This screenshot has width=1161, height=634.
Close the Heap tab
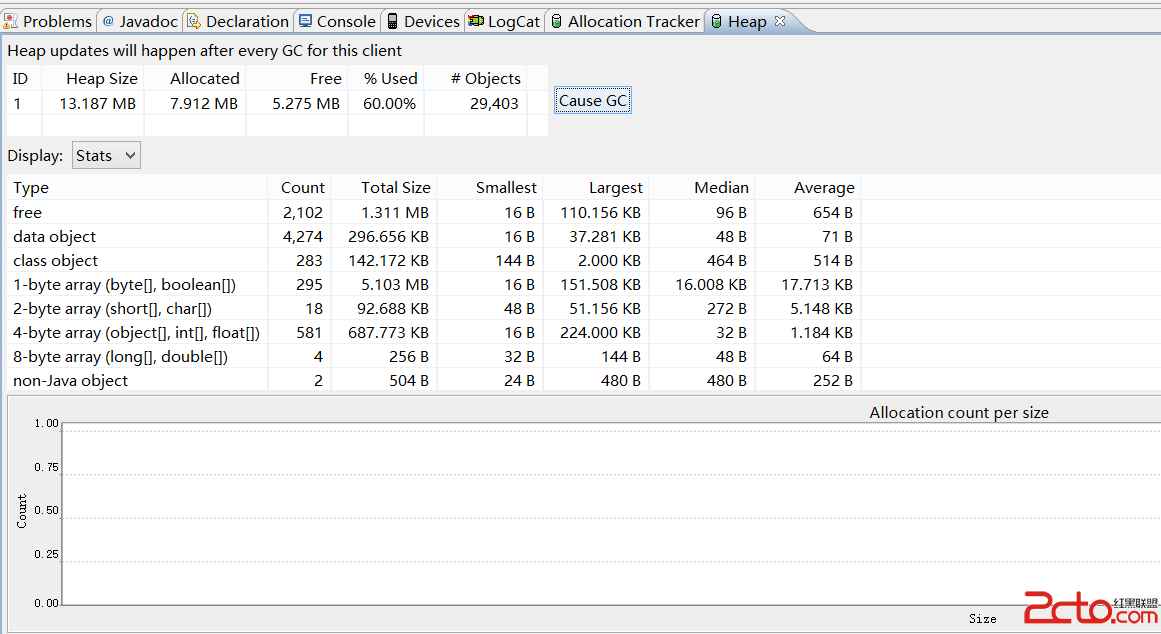(780, 21)
